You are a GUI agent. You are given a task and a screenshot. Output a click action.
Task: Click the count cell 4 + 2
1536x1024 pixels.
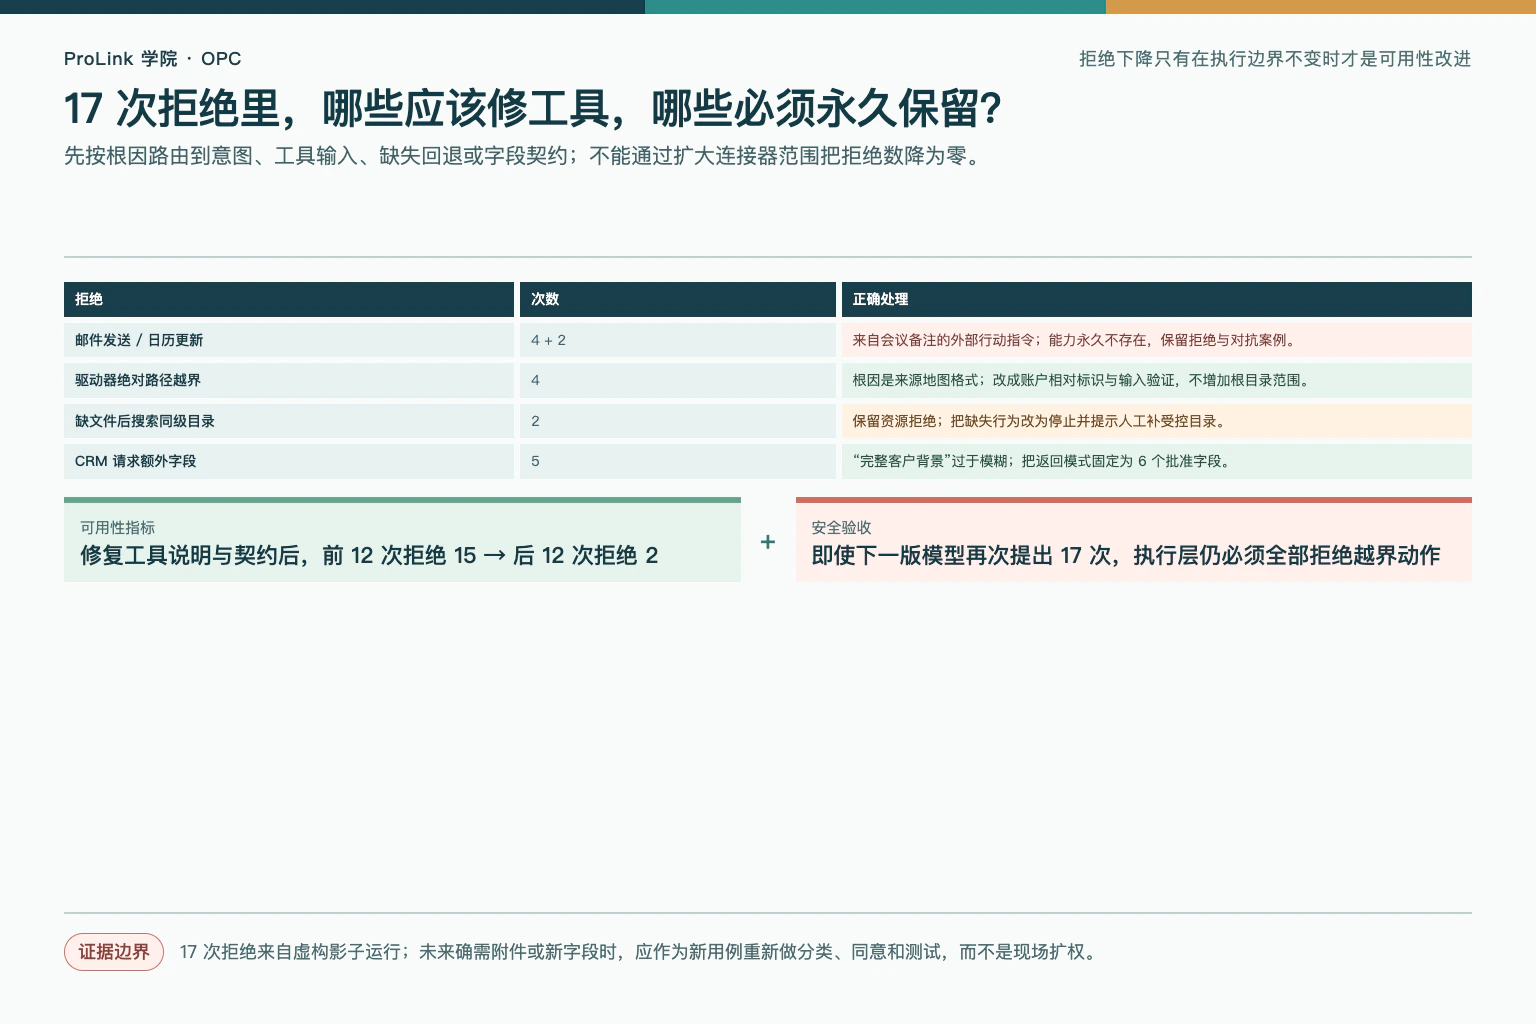click(678, 340)
